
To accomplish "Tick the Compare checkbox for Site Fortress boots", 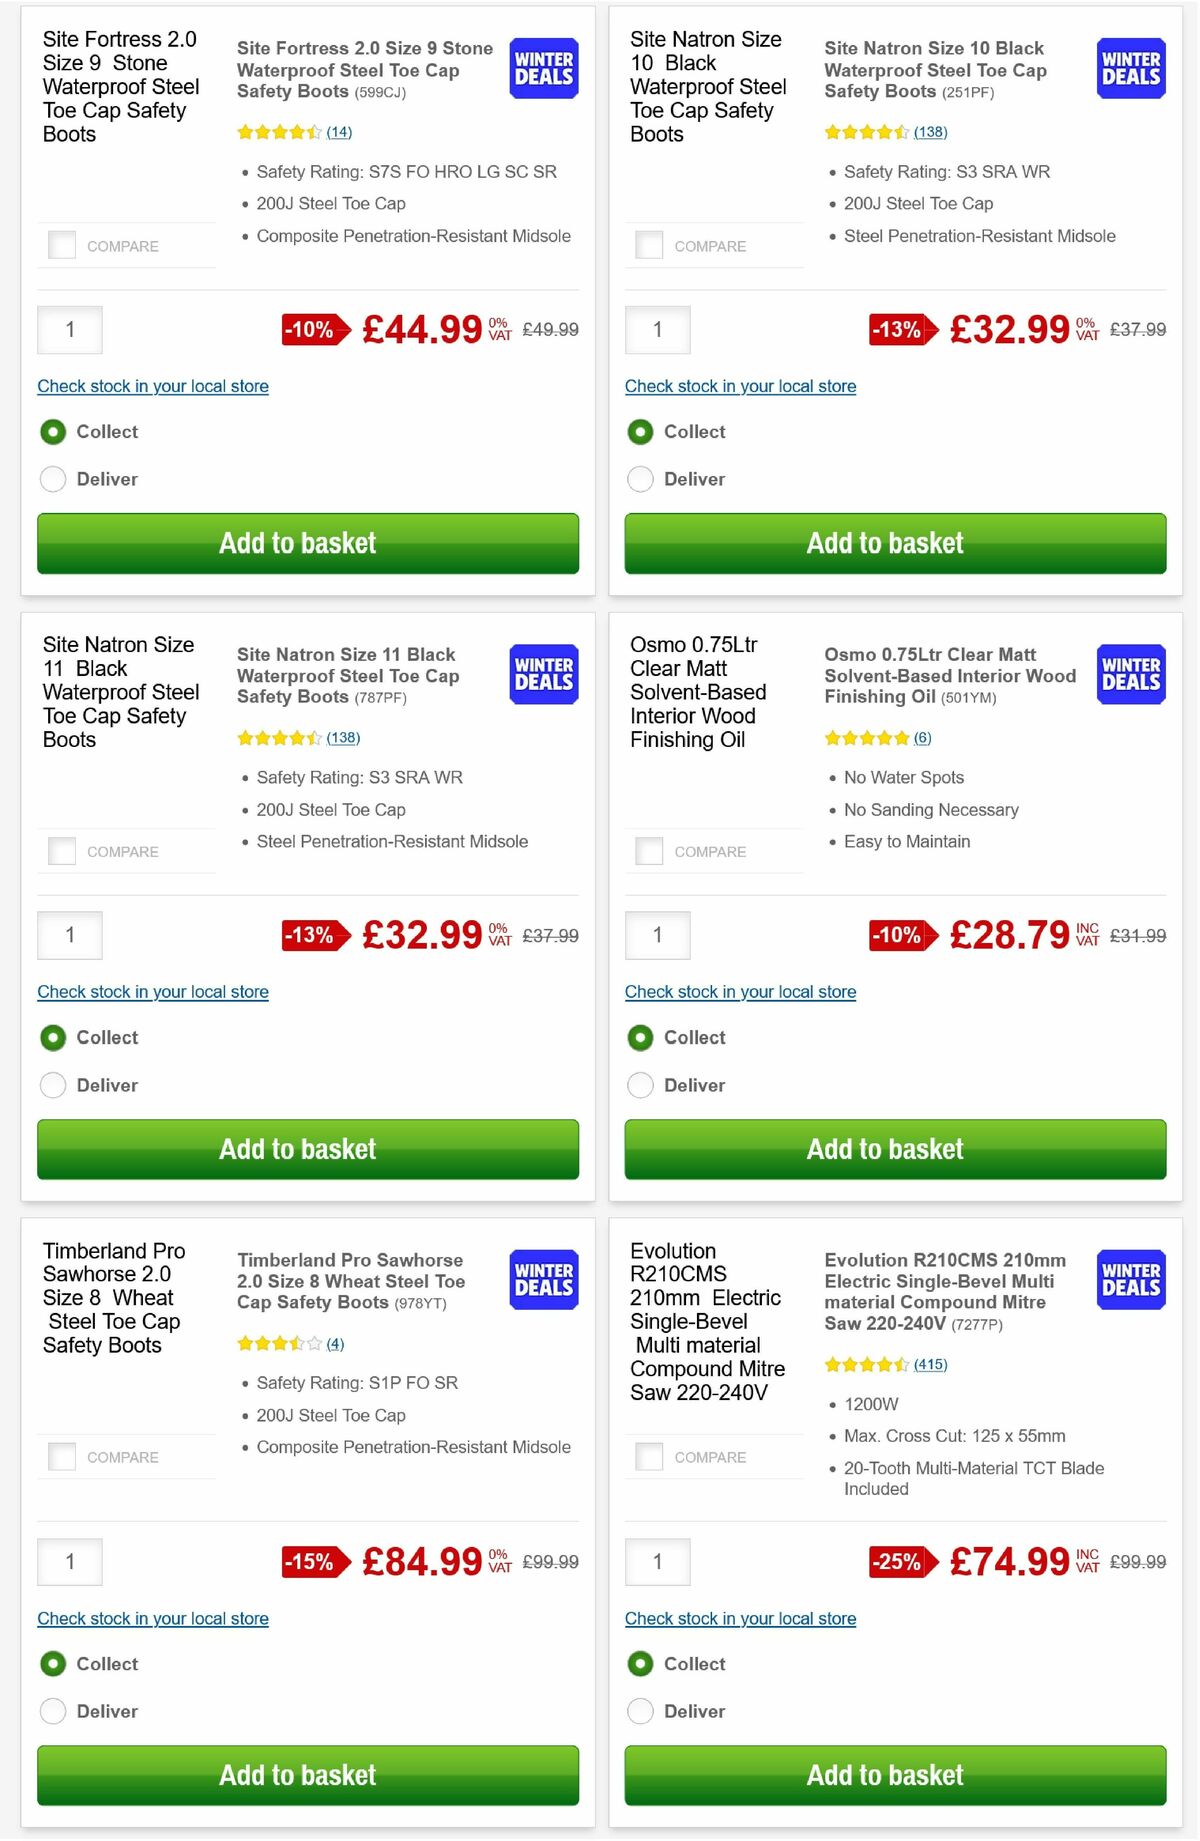I will 61,243.
